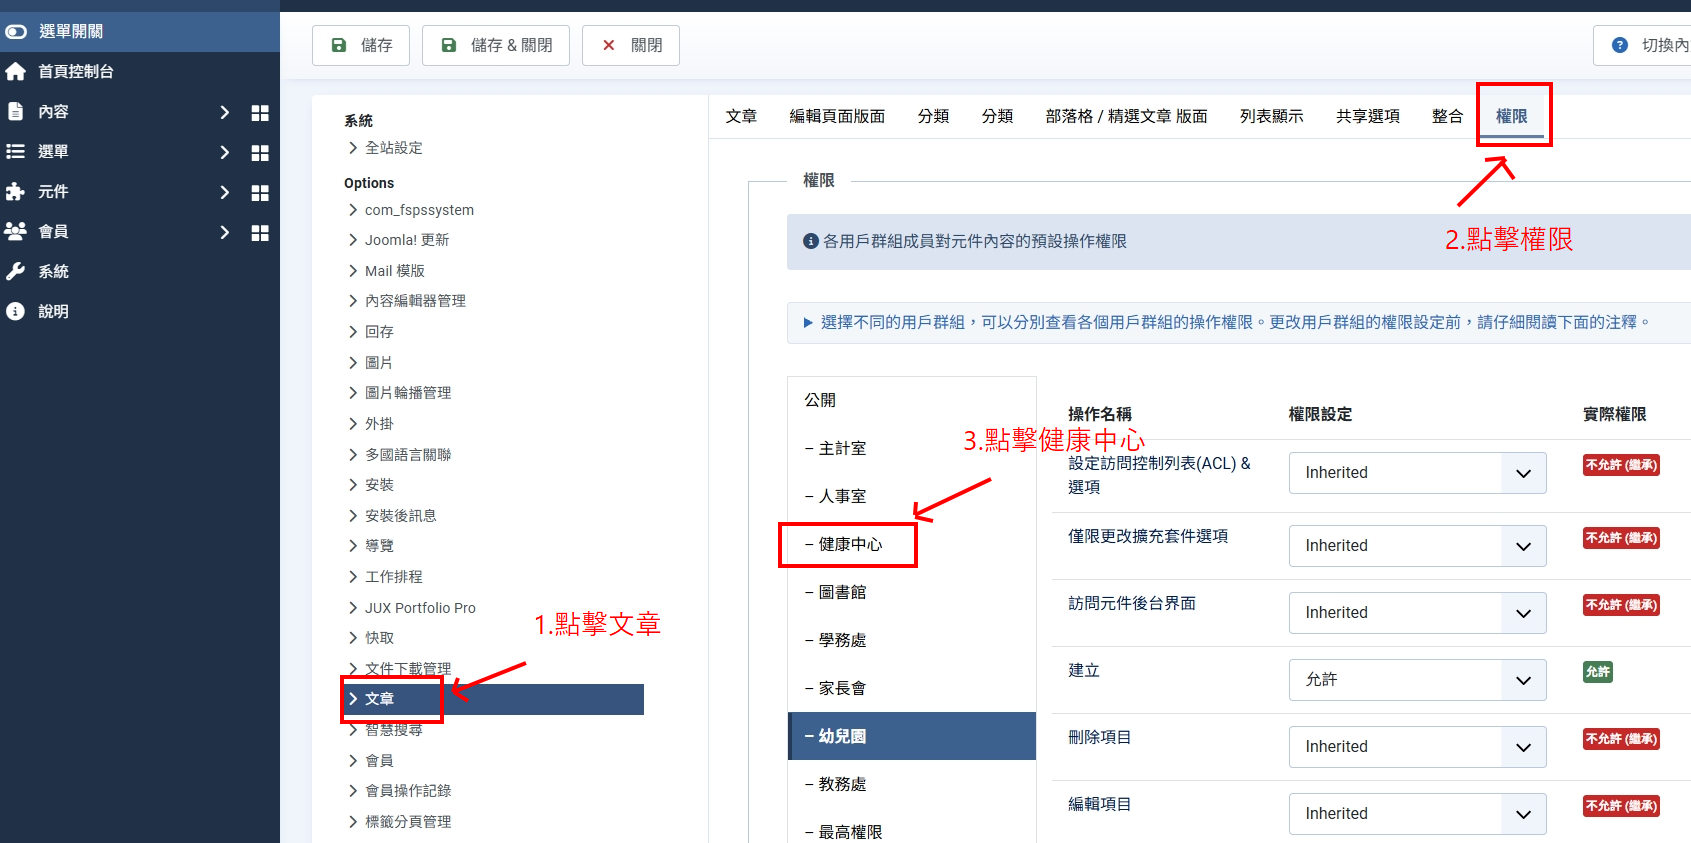Open the 會員 dashboard grid icon
Viewport: 1691px width, 843px height.
(x=260, y=233)
